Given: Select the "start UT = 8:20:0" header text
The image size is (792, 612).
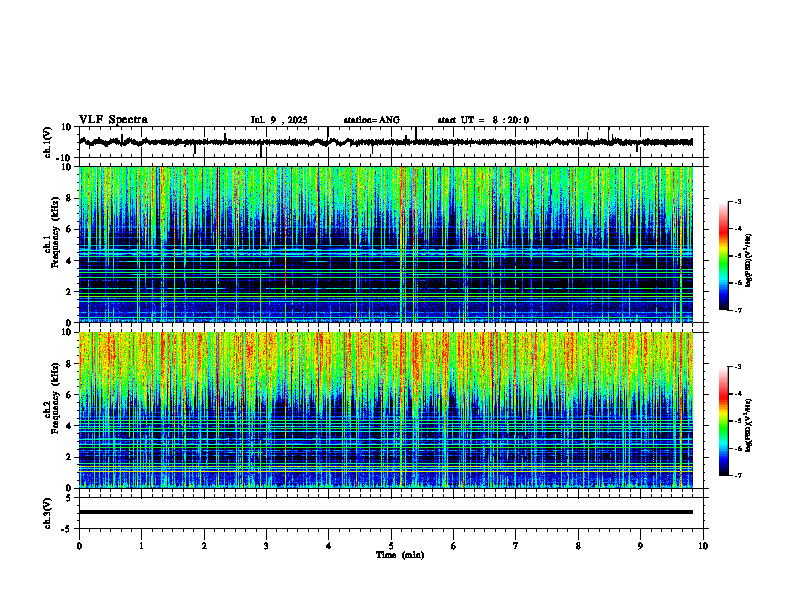Looking at the screenshot, I should pyautogui.click(x=483, y=120).
